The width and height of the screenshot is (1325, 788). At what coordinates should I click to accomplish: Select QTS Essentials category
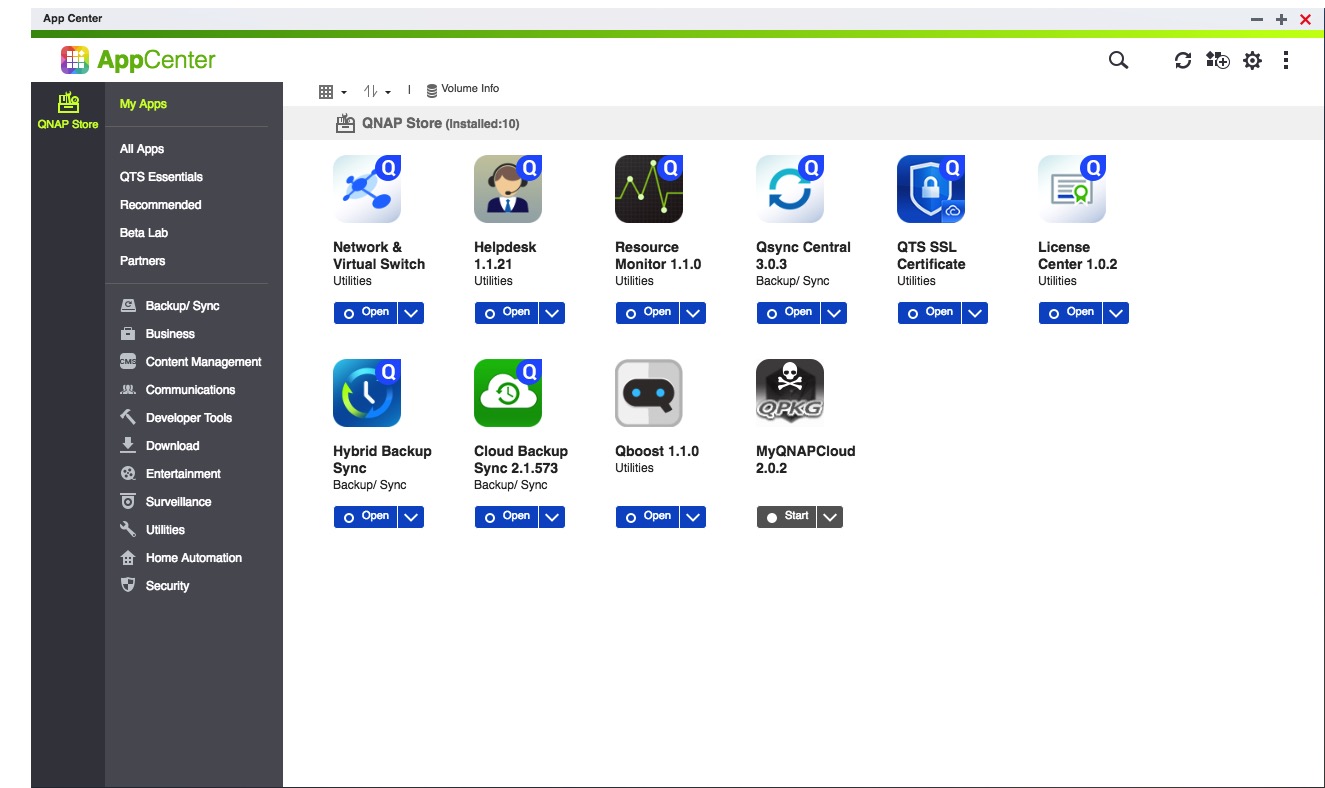click(x=161, y=177)
